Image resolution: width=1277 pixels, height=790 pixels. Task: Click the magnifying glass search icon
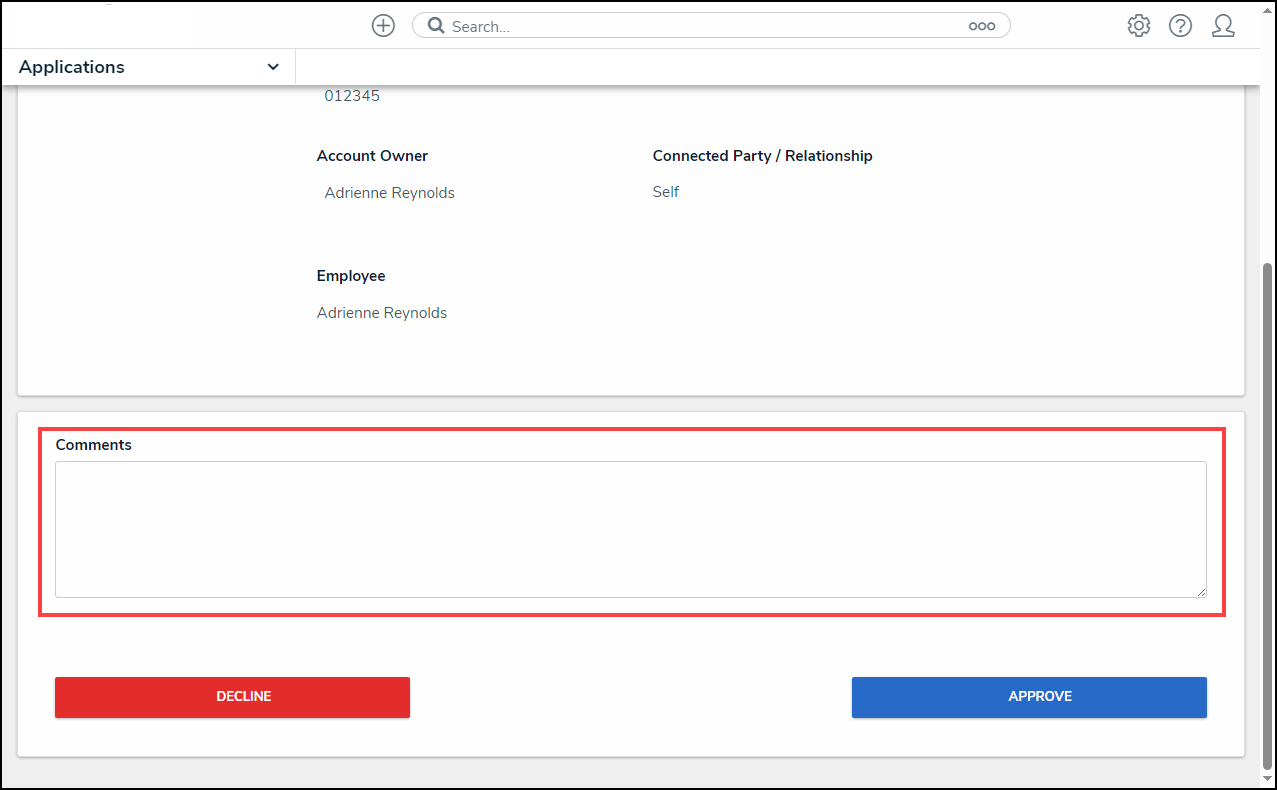coord(436,26)
